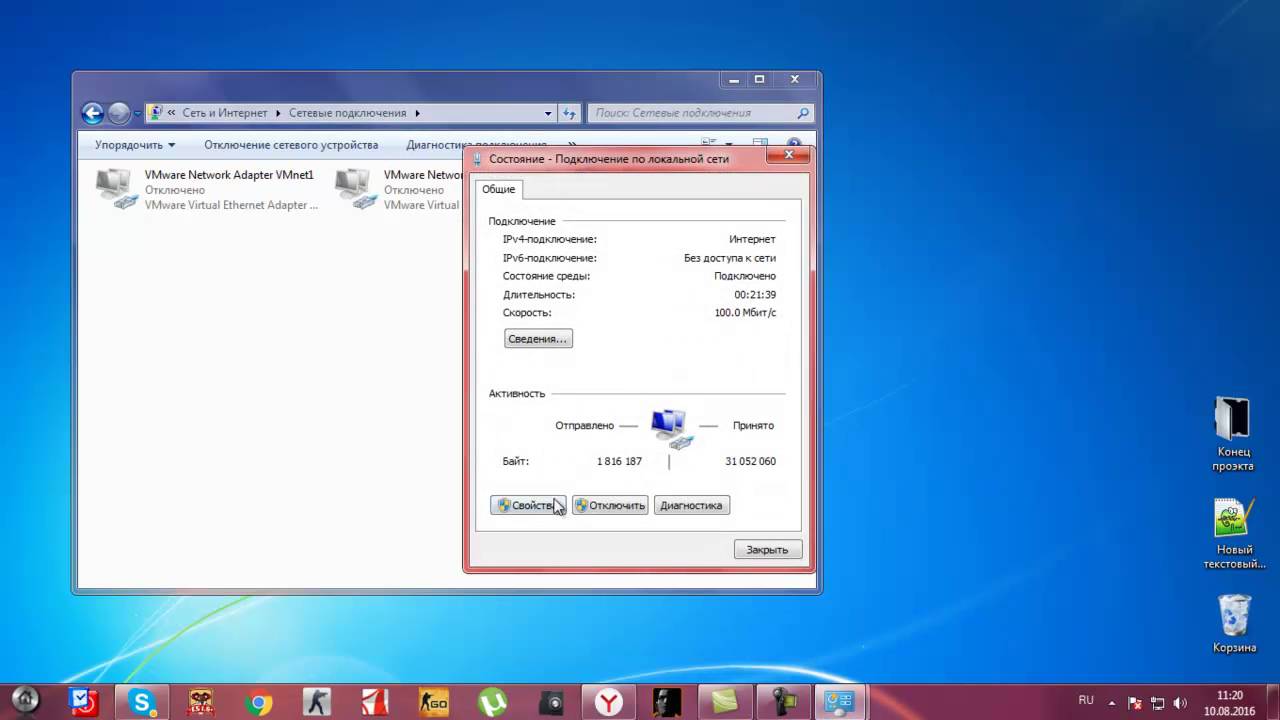Select the second VMware Network adapter icon
The height and width of the screenshot is (720, 1280).
(357, 189)
